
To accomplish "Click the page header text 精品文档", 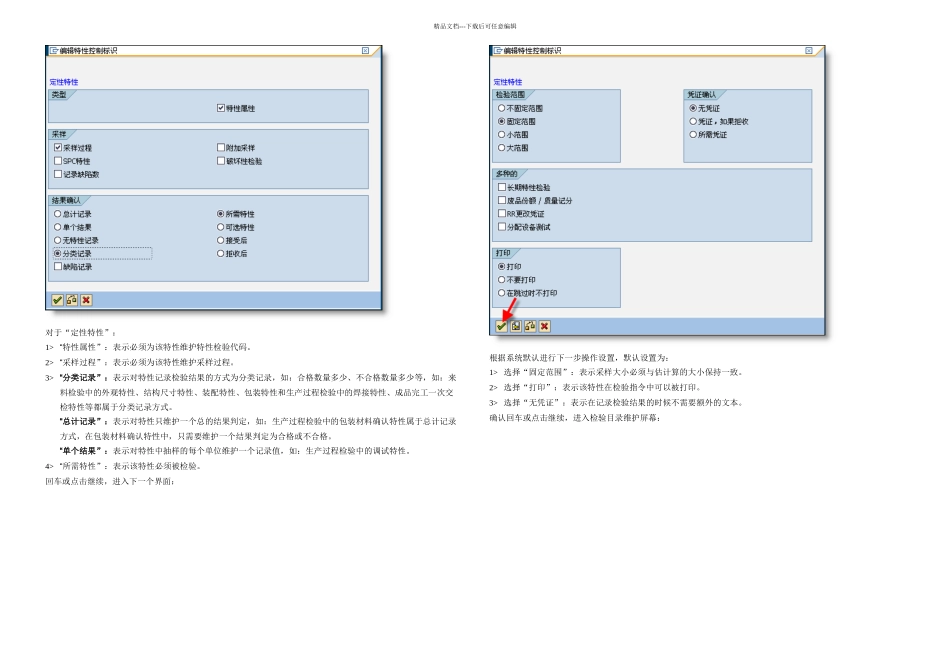I will pyautogui.click(x=446, y=26).
